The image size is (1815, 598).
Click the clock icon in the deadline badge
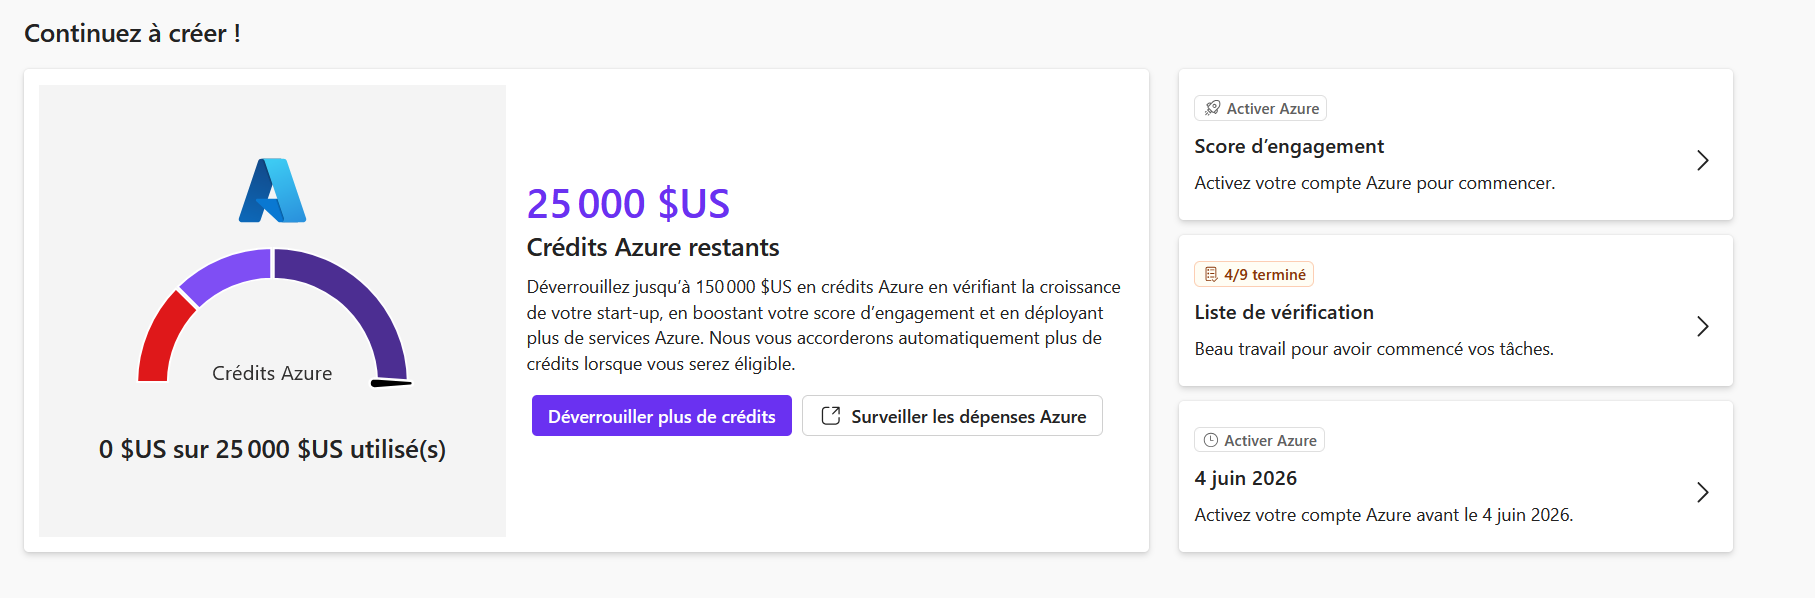point(1211,440)
